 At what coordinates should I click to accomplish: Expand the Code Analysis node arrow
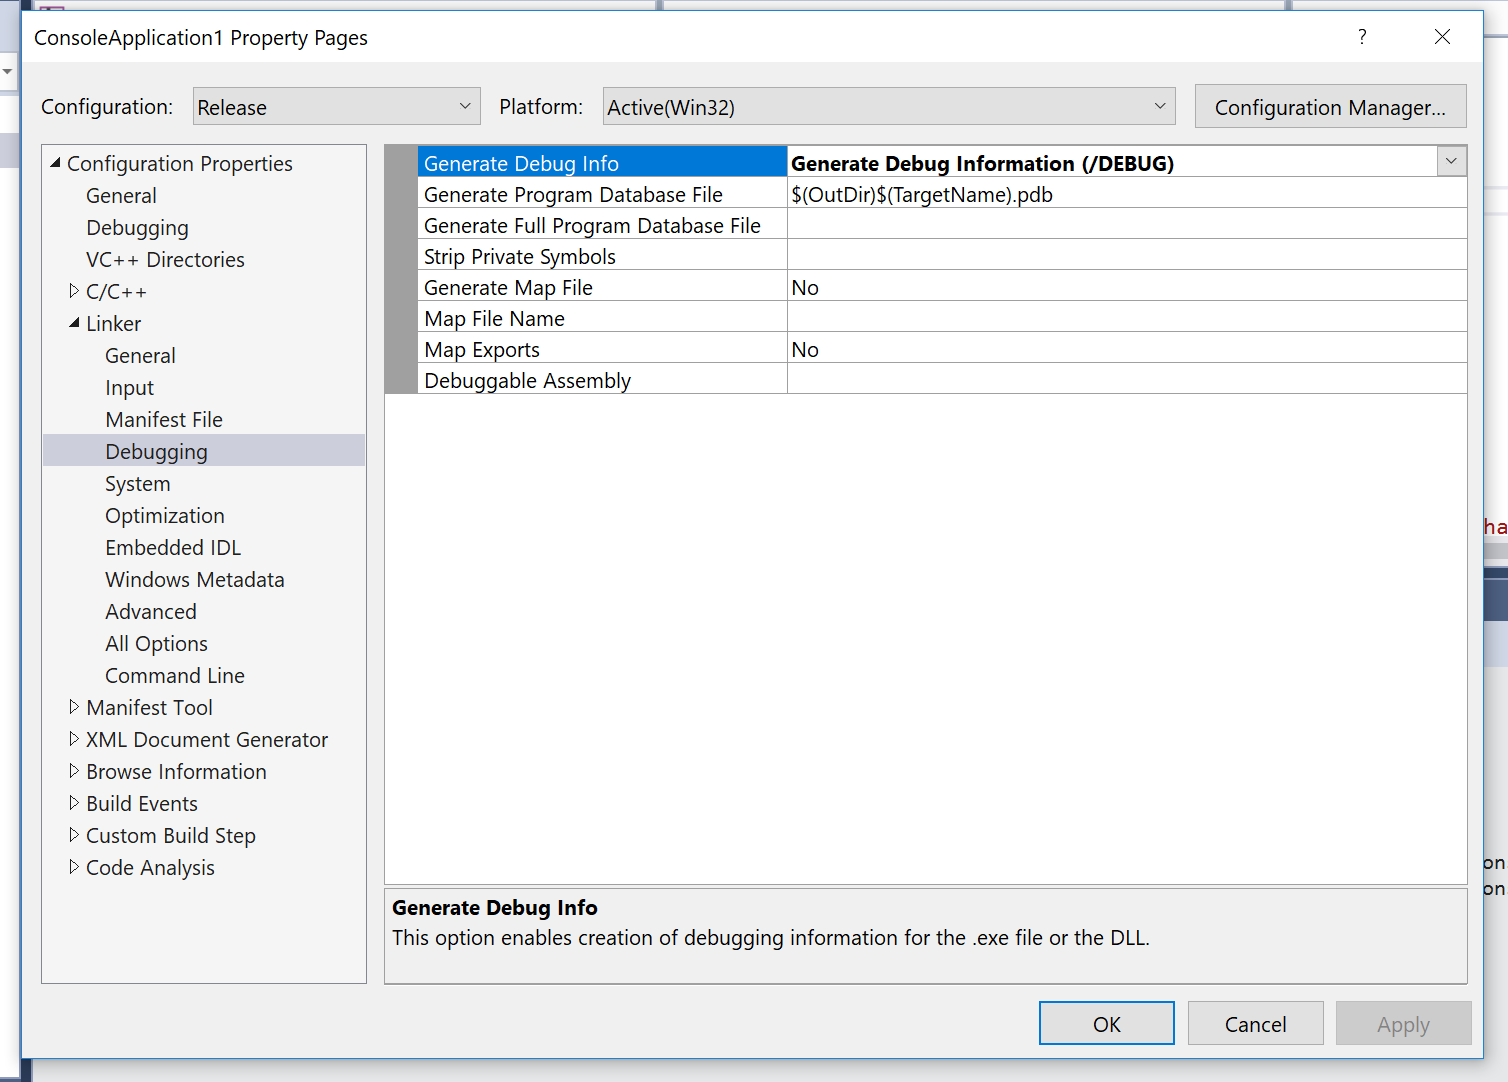point(74,867)
